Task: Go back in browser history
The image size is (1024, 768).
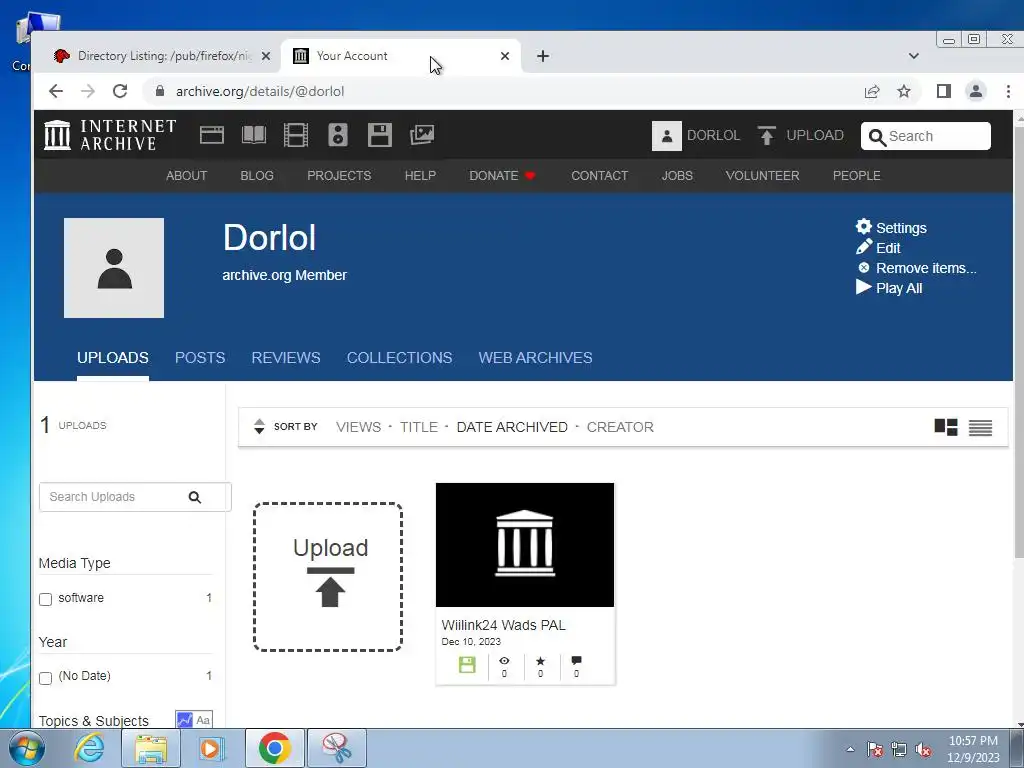Action: click(x=56, y=91)
